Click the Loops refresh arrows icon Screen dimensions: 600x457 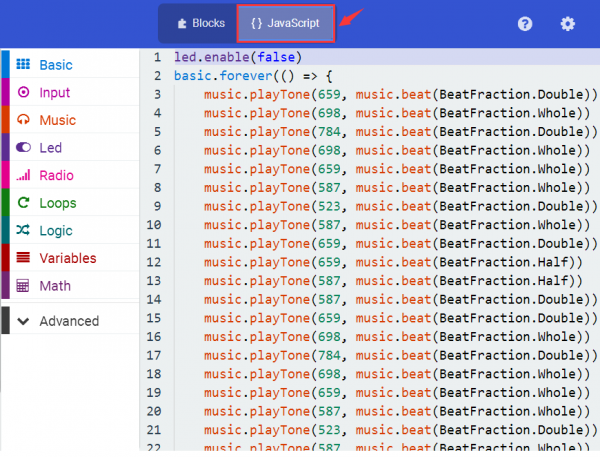(x=23, y=203)
